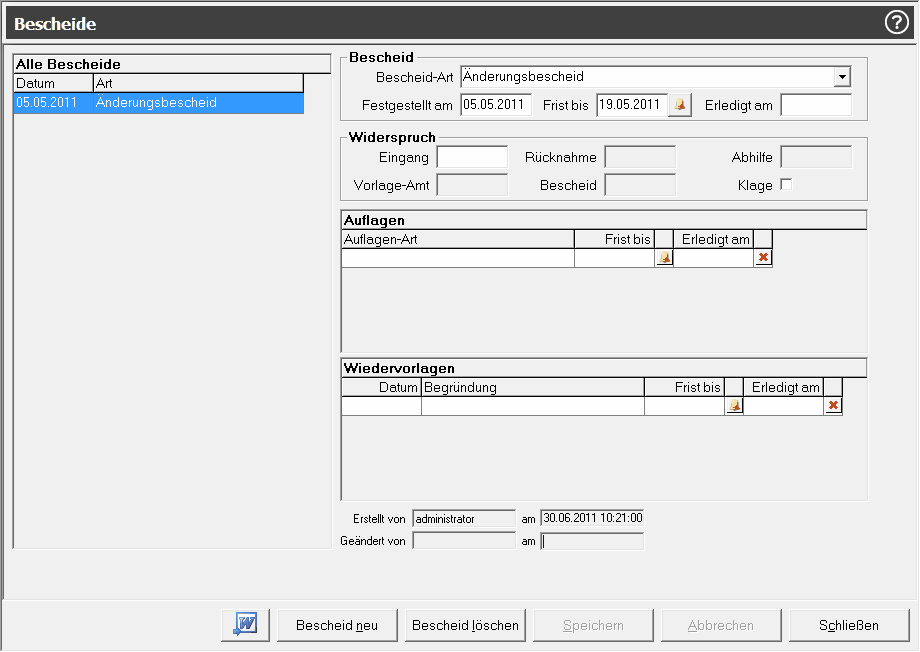Sort list by Datum column header
920x652 pixels.
click(53, 83)
